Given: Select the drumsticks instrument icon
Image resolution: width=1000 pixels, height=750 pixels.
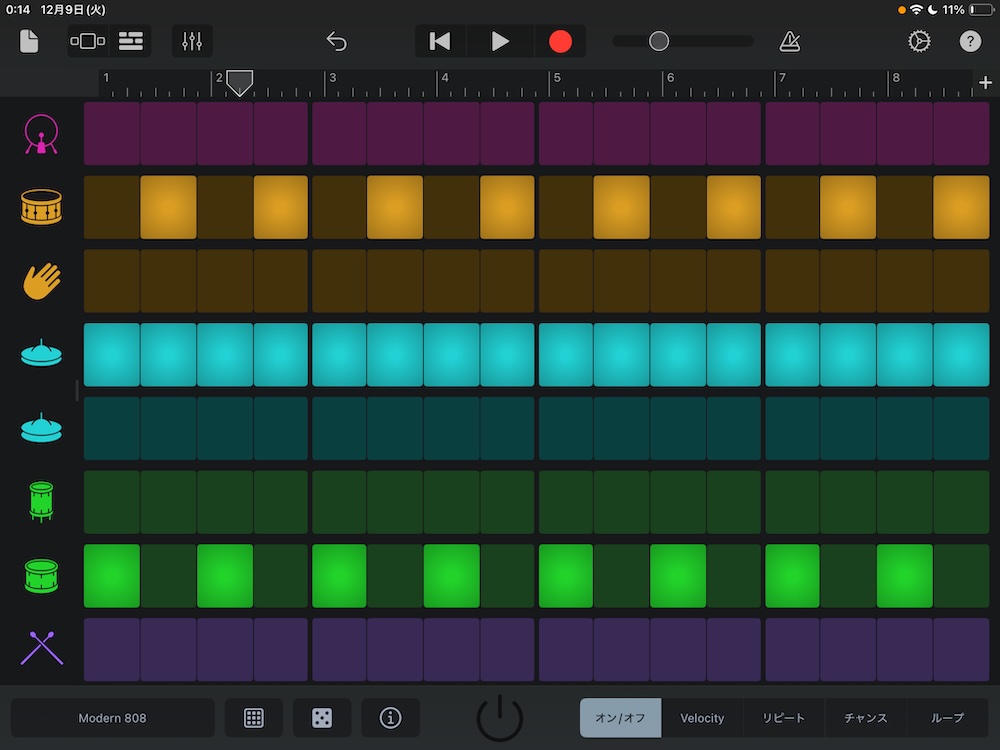Looking at the screenshot, I should click(40, 650).
